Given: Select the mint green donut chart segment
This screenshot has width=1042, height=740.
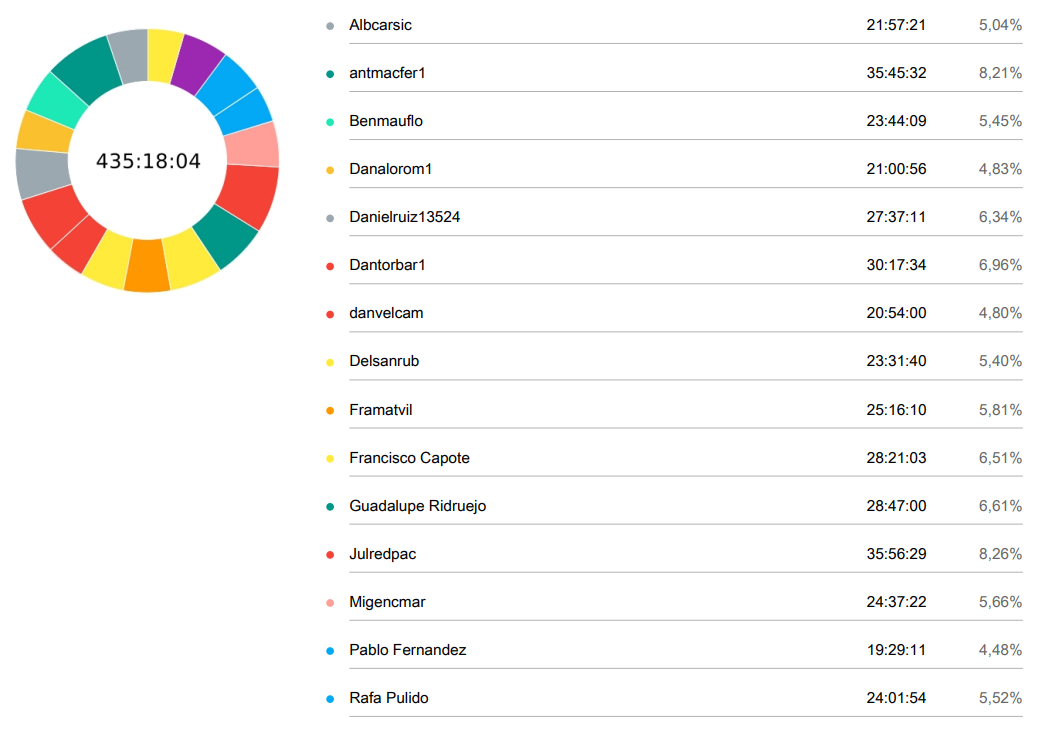Looking at the screenshot, I should pos(57,100).
